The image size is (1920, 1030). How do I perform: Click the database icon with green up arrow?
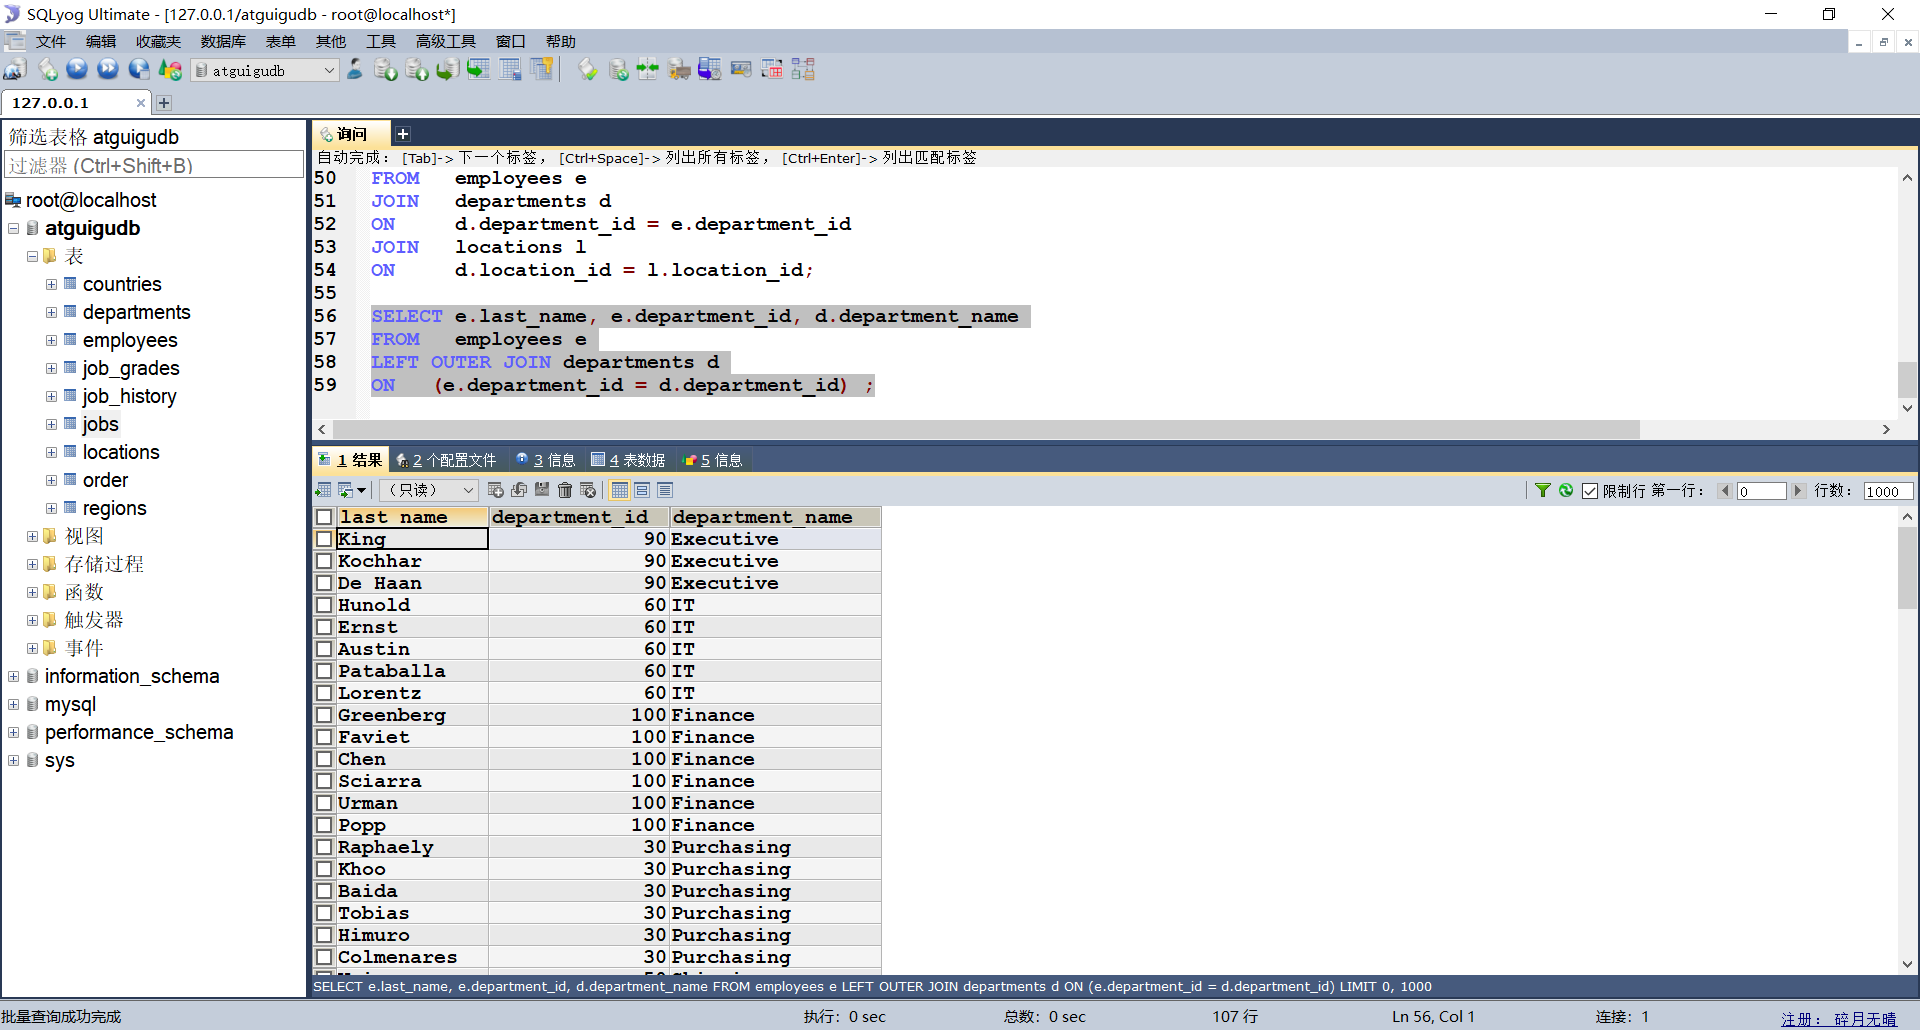coord(417,70)
